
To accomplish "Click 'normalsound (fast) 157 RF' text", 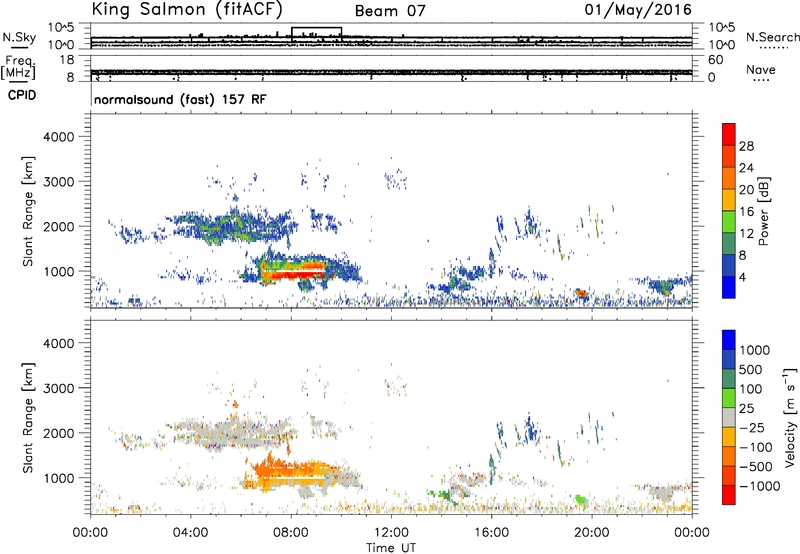I will tap(180, 99).
